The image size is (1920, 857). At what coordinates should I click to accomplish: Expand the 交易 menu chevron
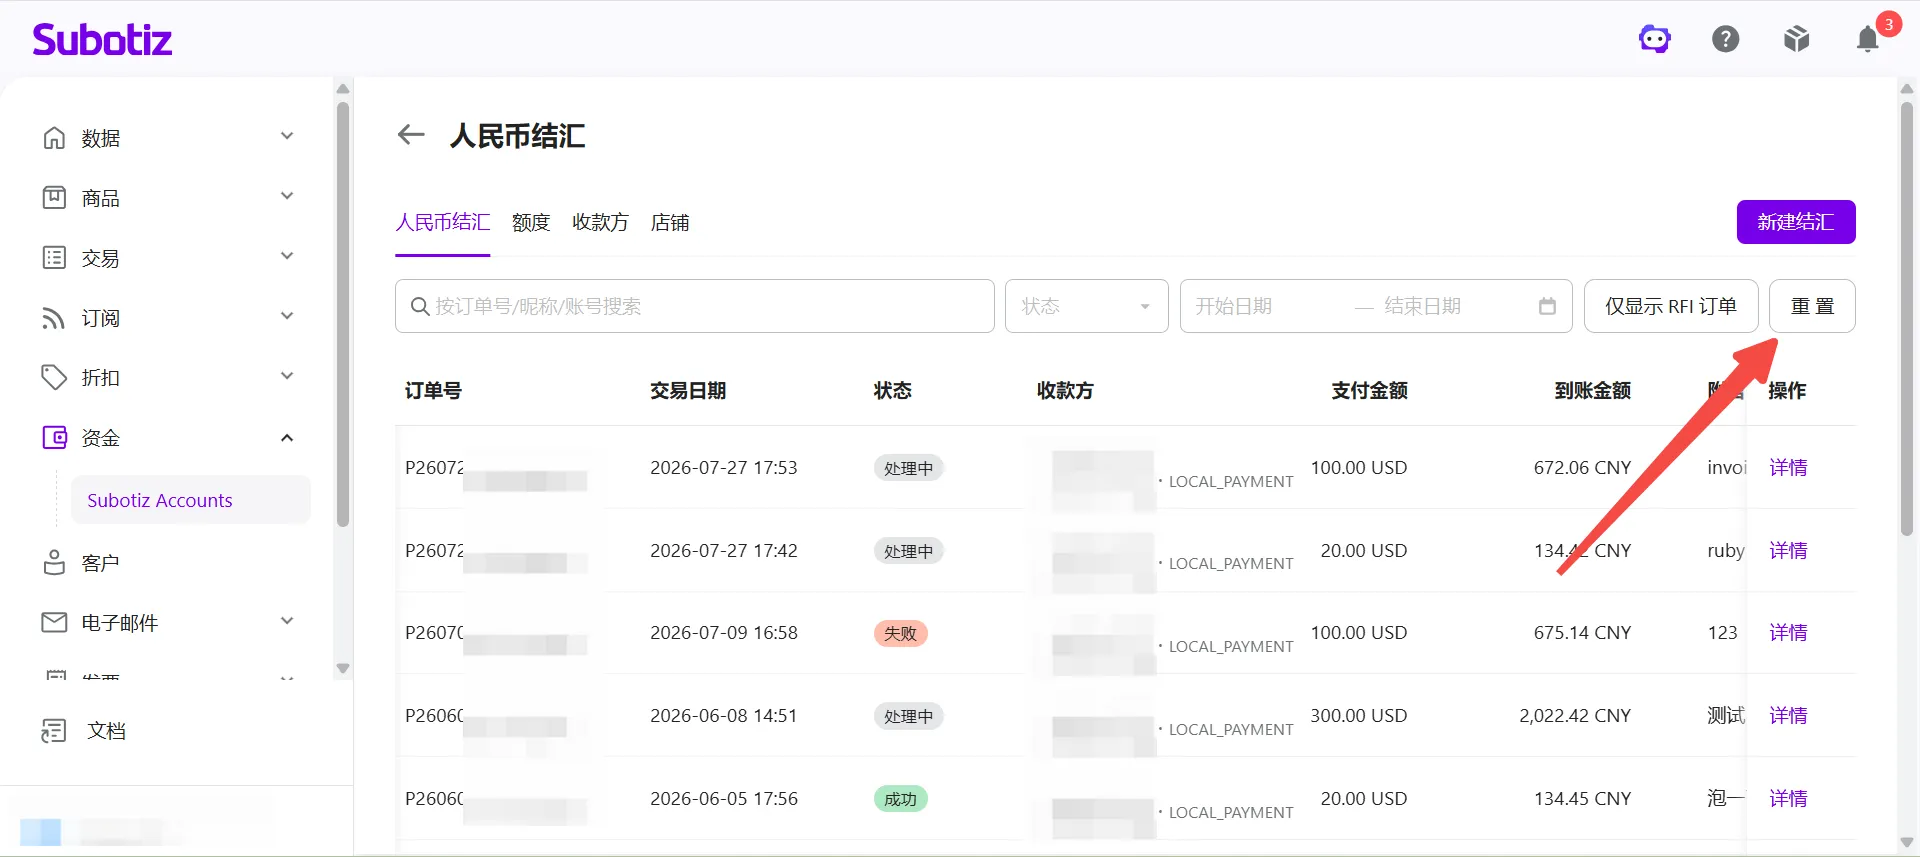click(287, 256)
